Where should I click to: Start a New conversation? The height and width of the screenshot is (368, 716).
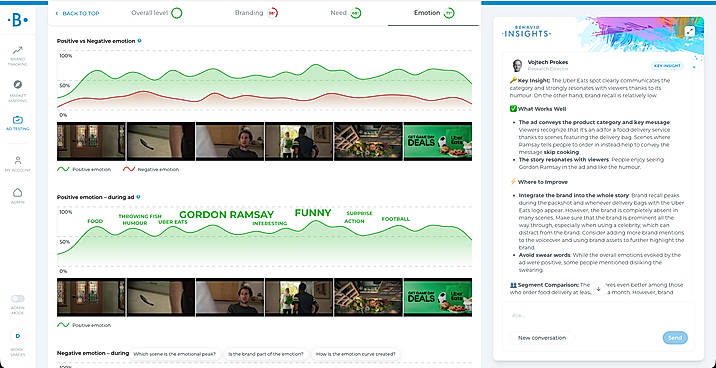(542, 338)
